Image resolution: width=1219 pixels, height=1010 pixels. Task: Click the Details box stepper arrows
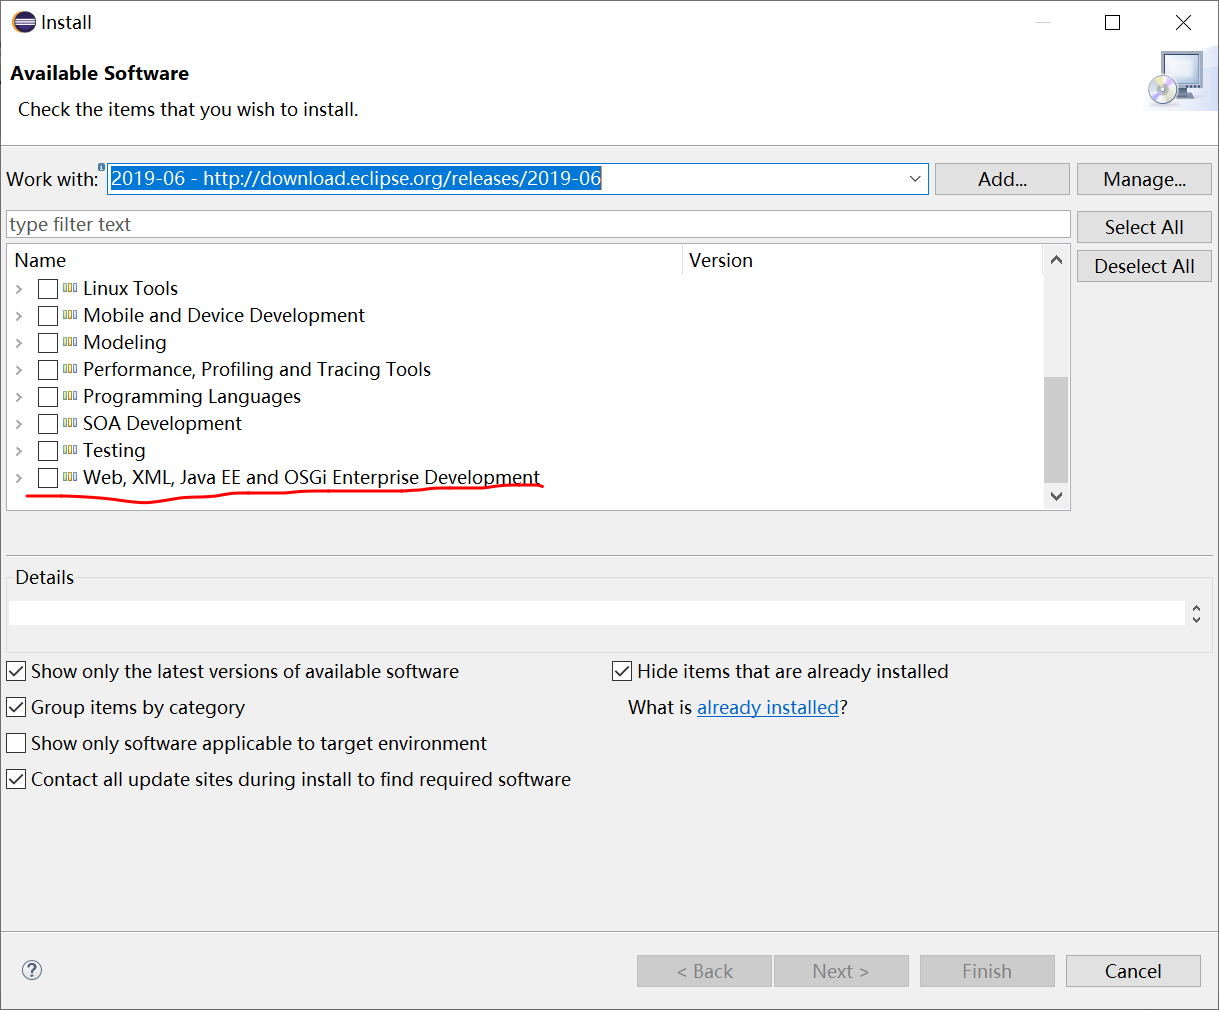pos(1196,613)
